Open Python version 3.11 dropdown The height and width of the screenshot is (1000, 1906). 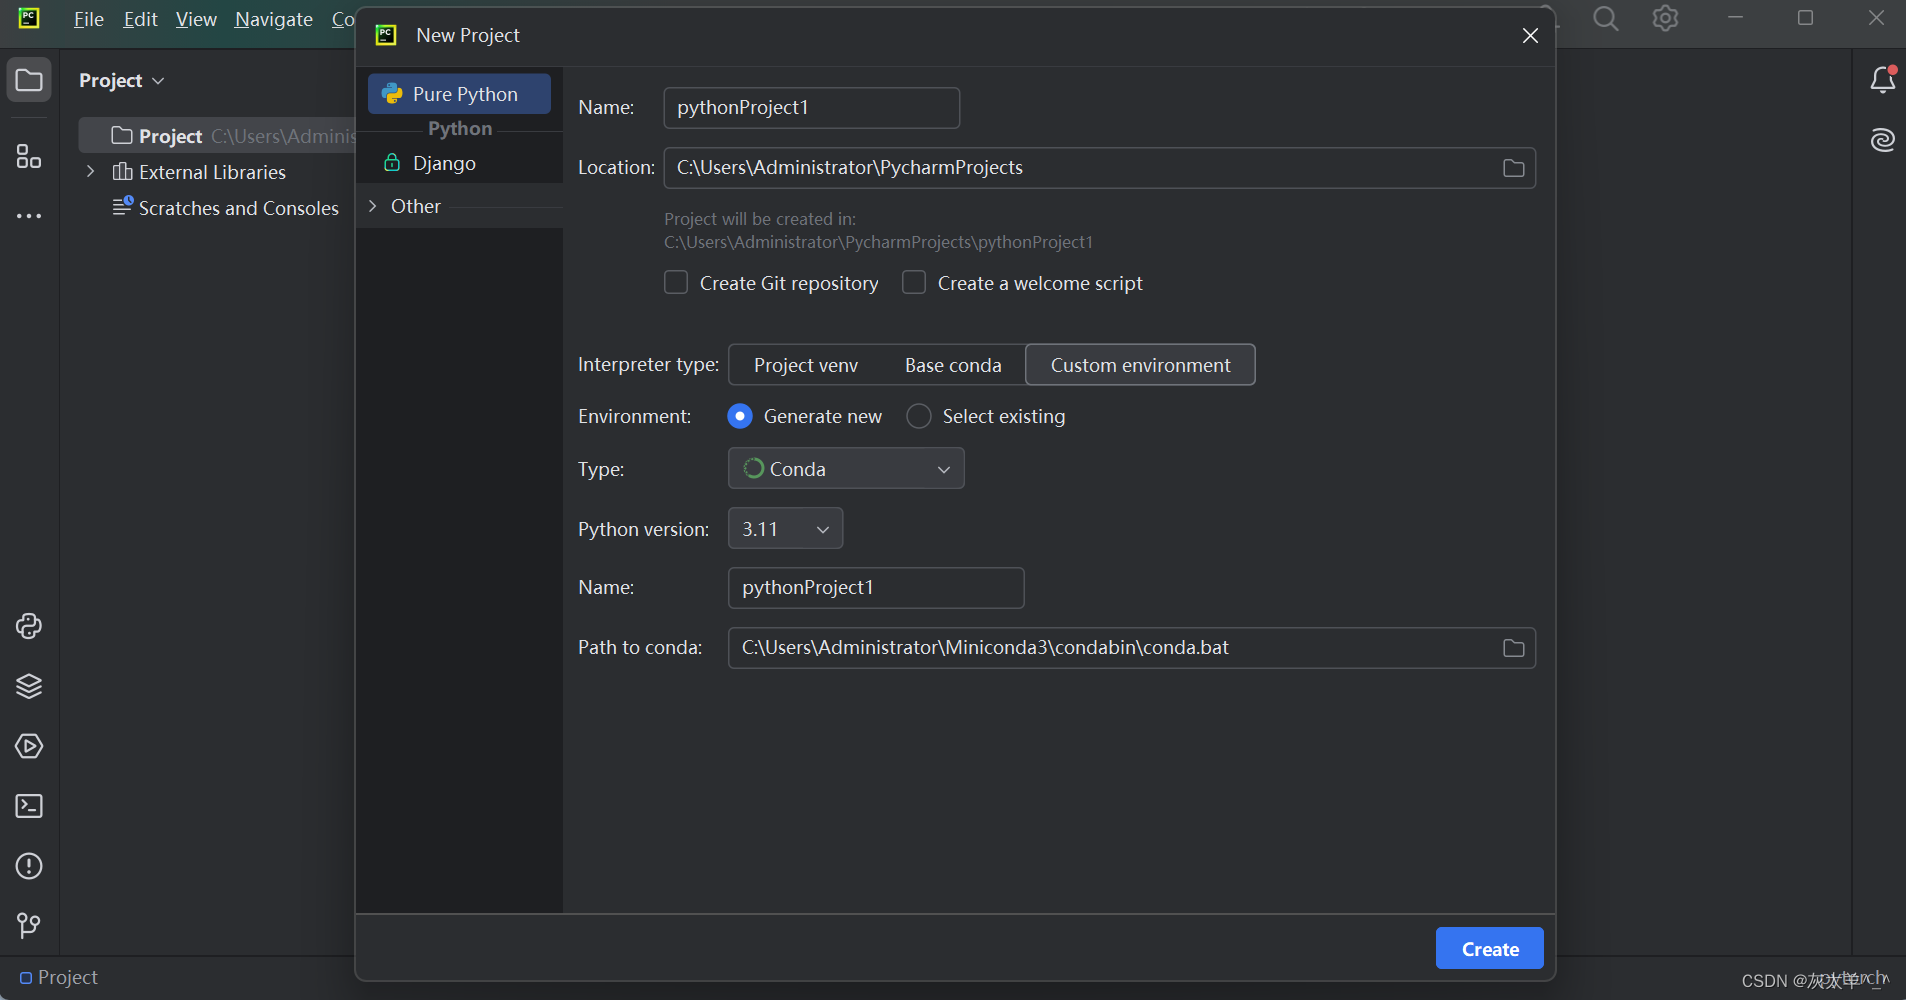pyautogui.click(x=785, y=528)
